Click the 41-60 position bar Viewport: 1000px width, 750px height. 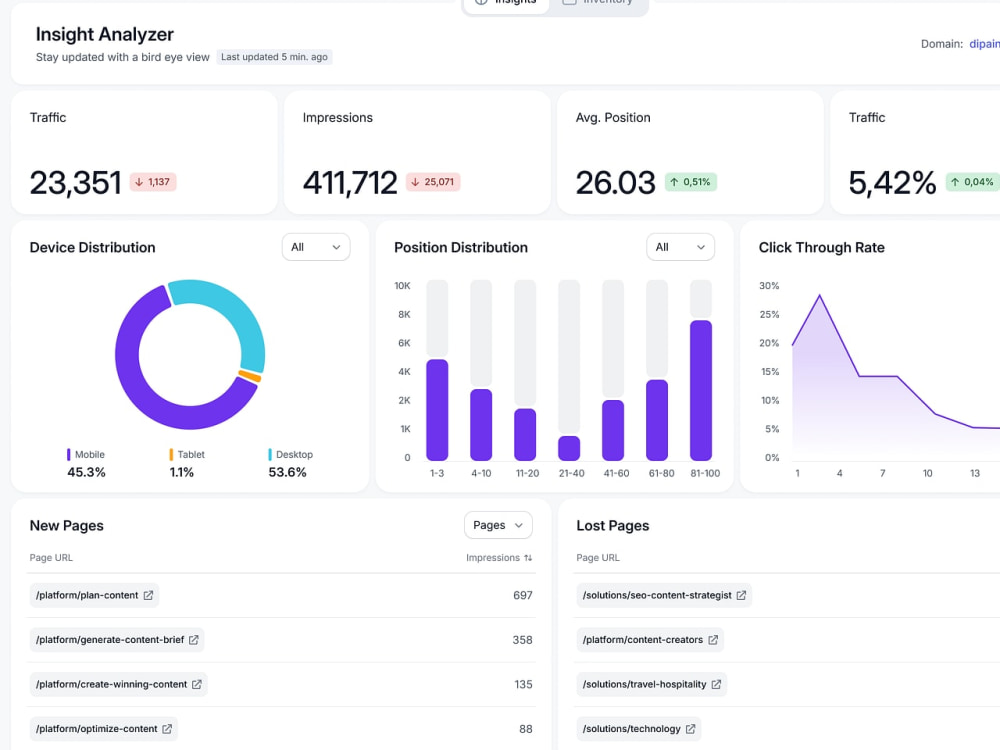[x=614, y=430]
